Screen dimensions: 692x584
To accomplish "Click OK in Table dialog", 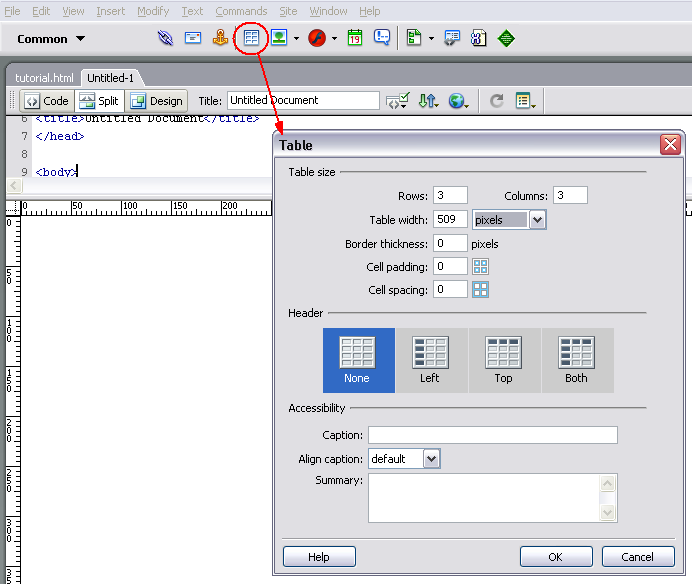I will 555,557.
